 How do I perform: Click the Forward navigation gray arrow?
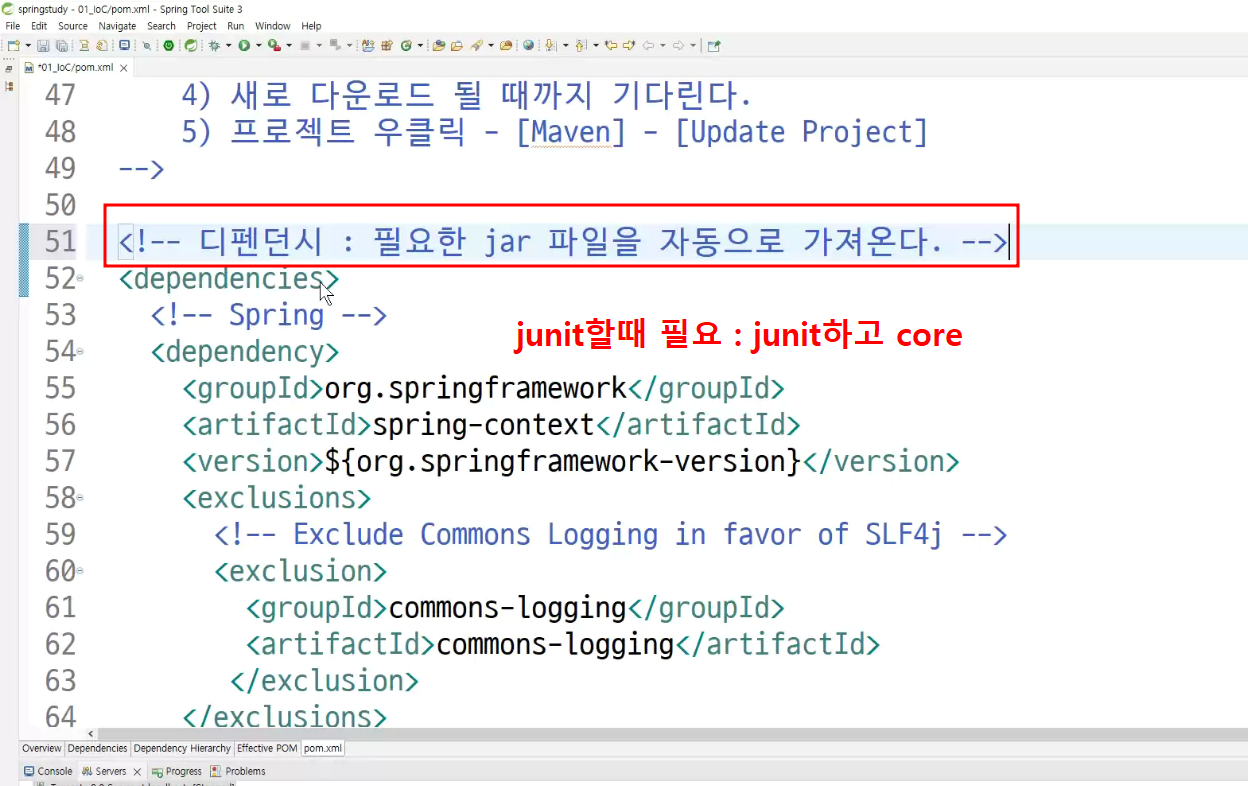[678, 45]
